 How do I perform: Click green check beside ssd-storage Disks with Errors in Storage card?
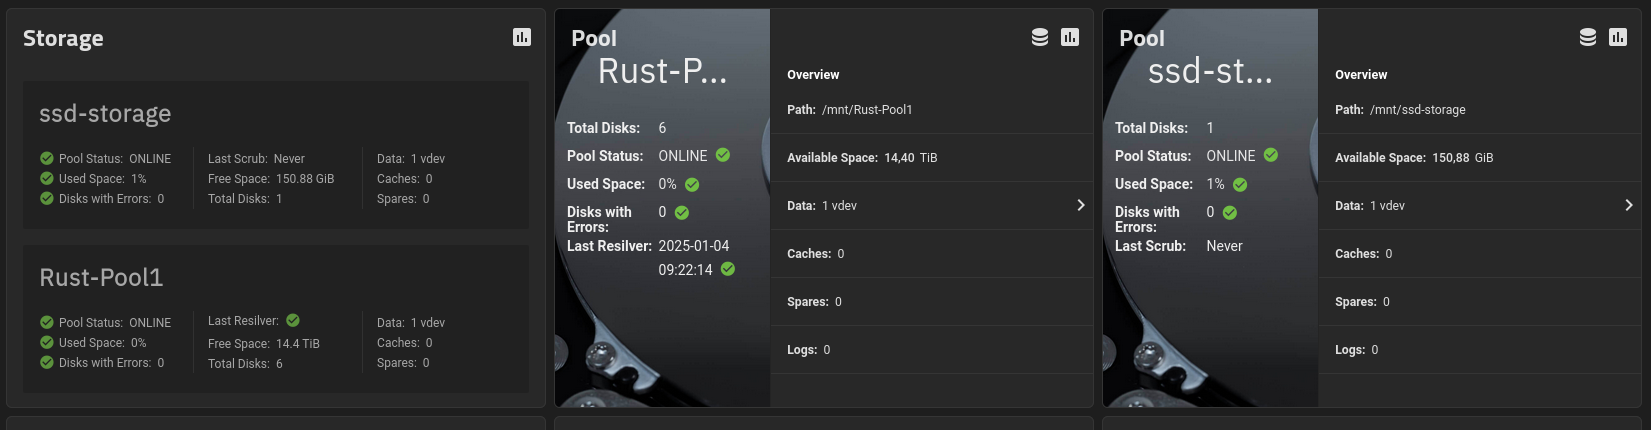tap(47, 198)
